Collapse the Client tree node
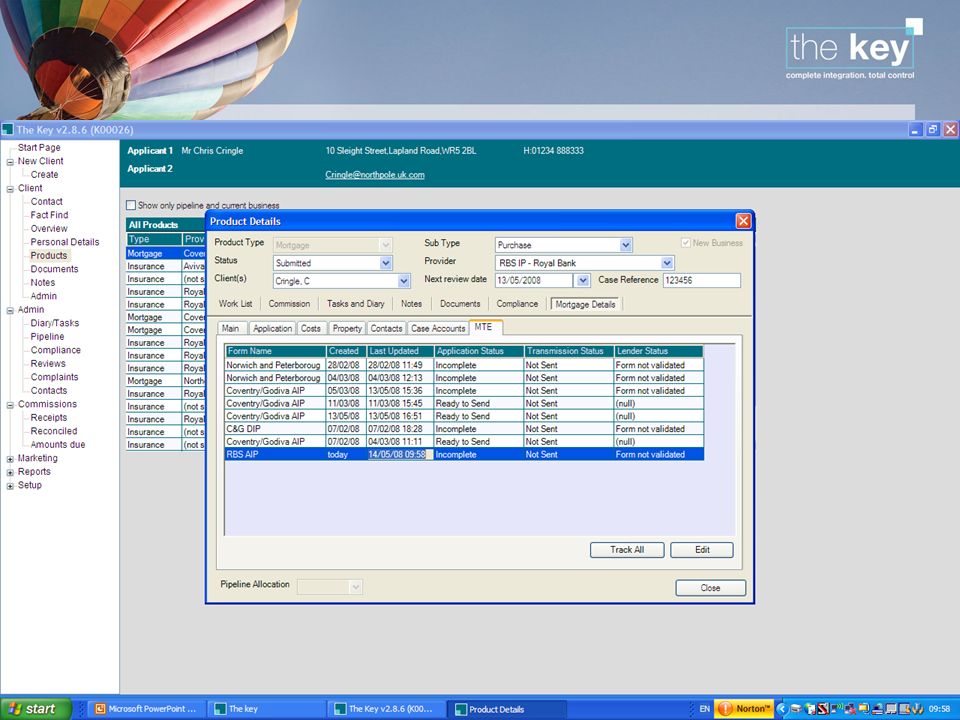This screenshot has height=720, width=960. [x=10, y=189]
